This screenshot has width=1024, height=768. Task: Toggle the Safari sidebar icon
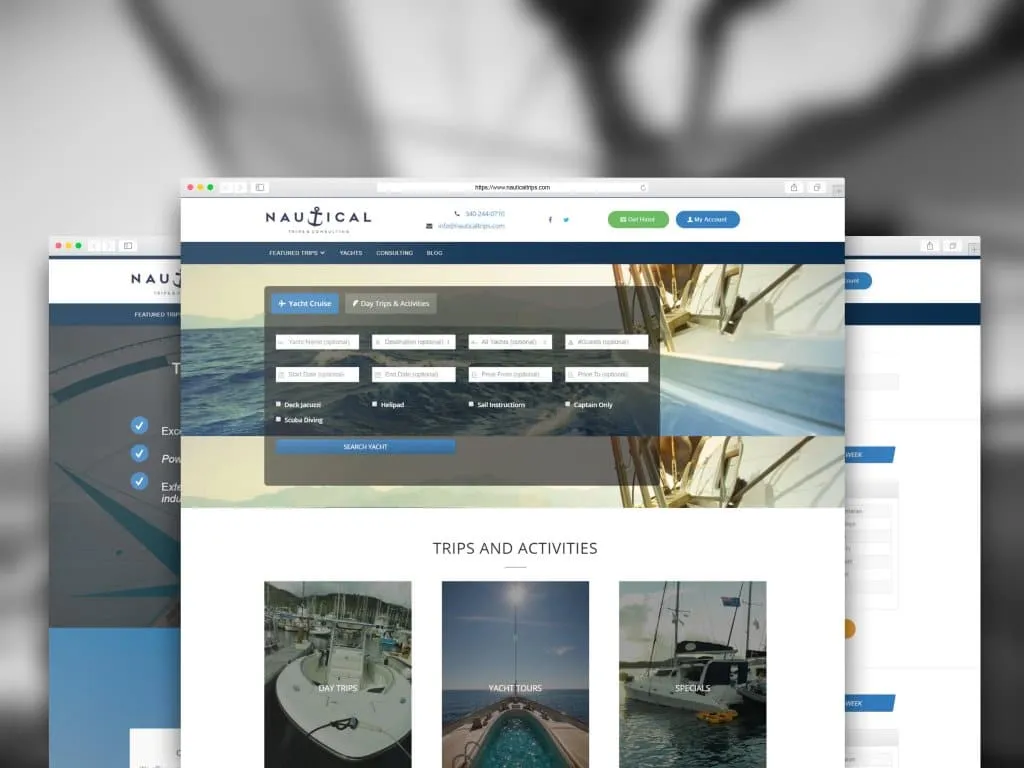pyautogui.click(x=260, y=187)
